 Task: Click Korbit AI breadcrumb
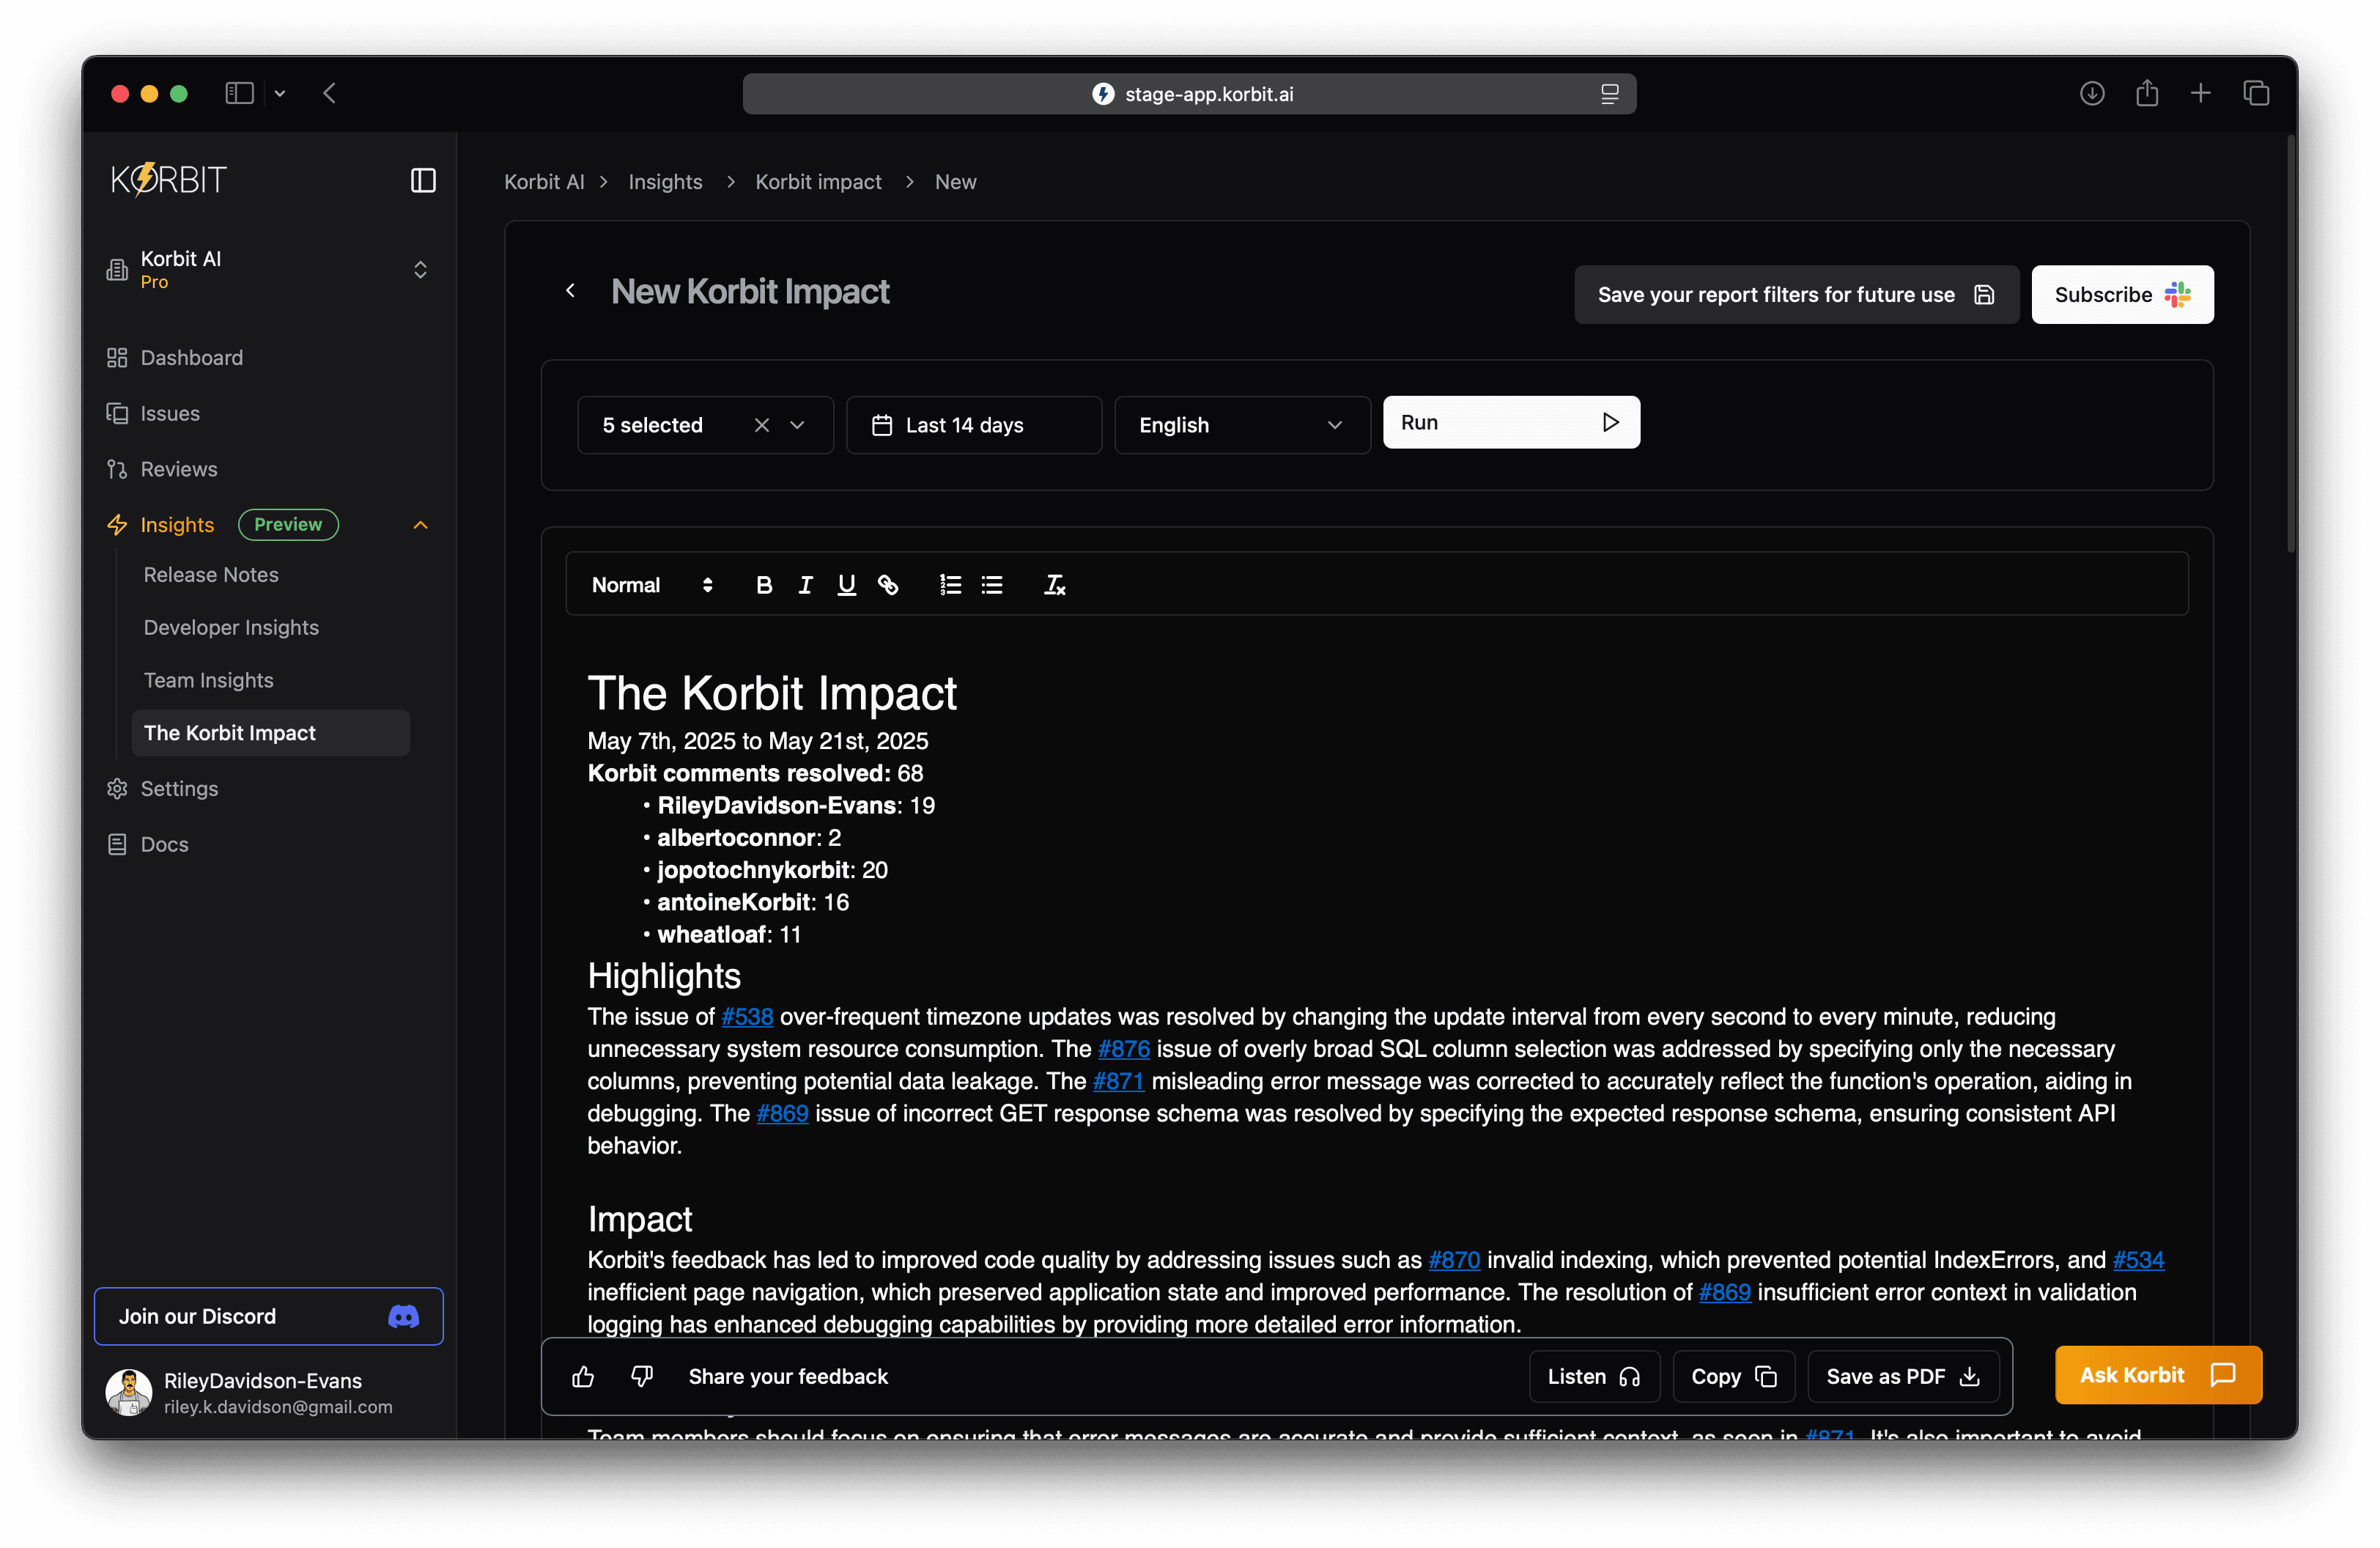pyautogui.click(x=544, y=182)
